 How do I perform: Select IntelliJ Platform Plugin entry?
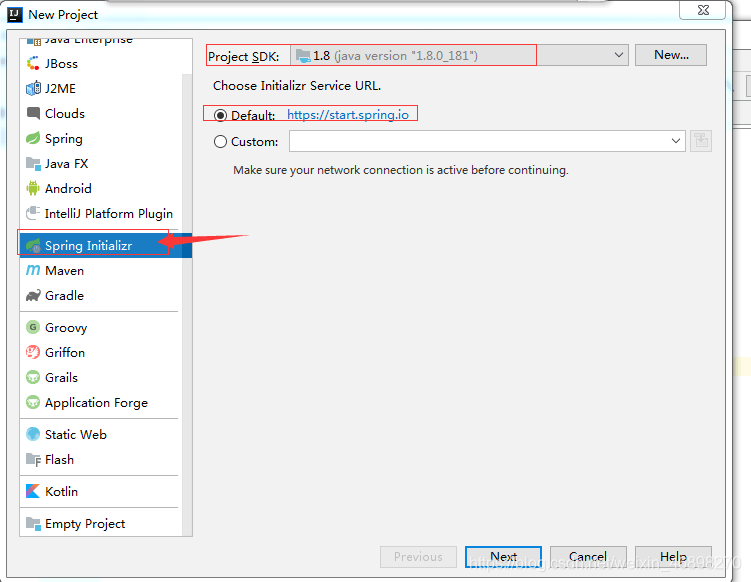click(101, 213)
